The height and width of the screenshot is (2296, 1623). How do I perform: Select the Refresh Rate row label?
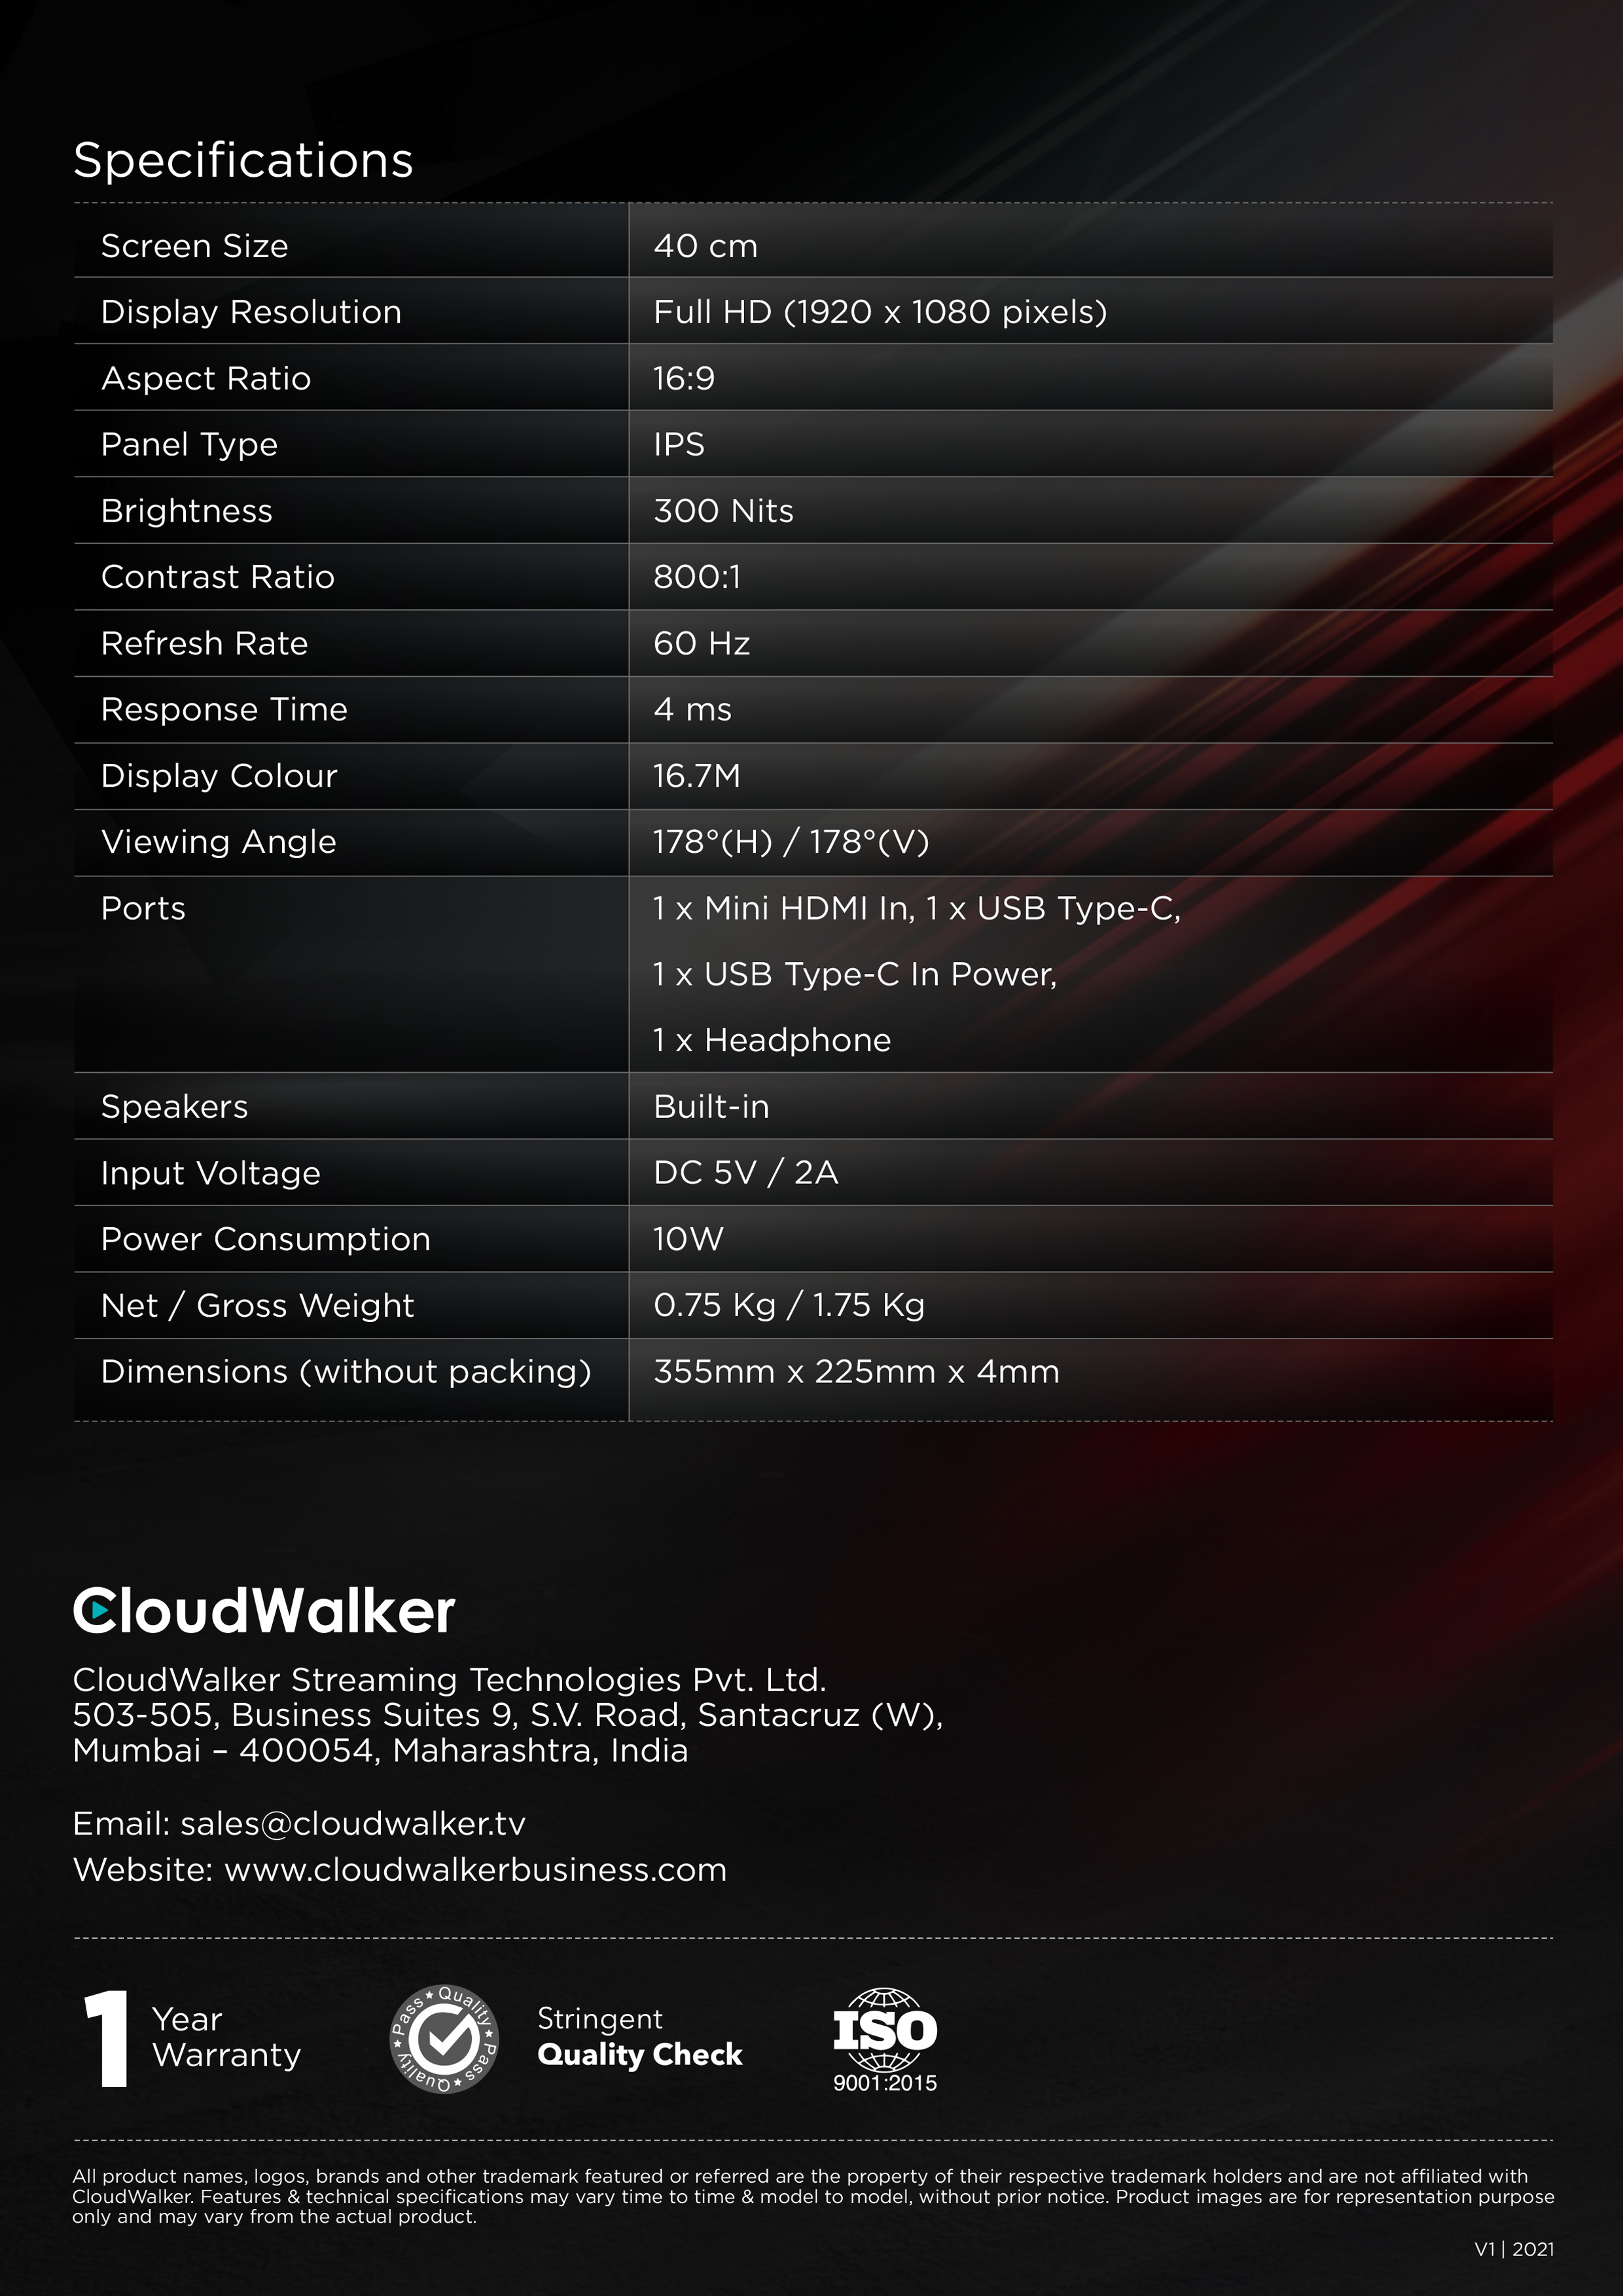coord(204,643)
